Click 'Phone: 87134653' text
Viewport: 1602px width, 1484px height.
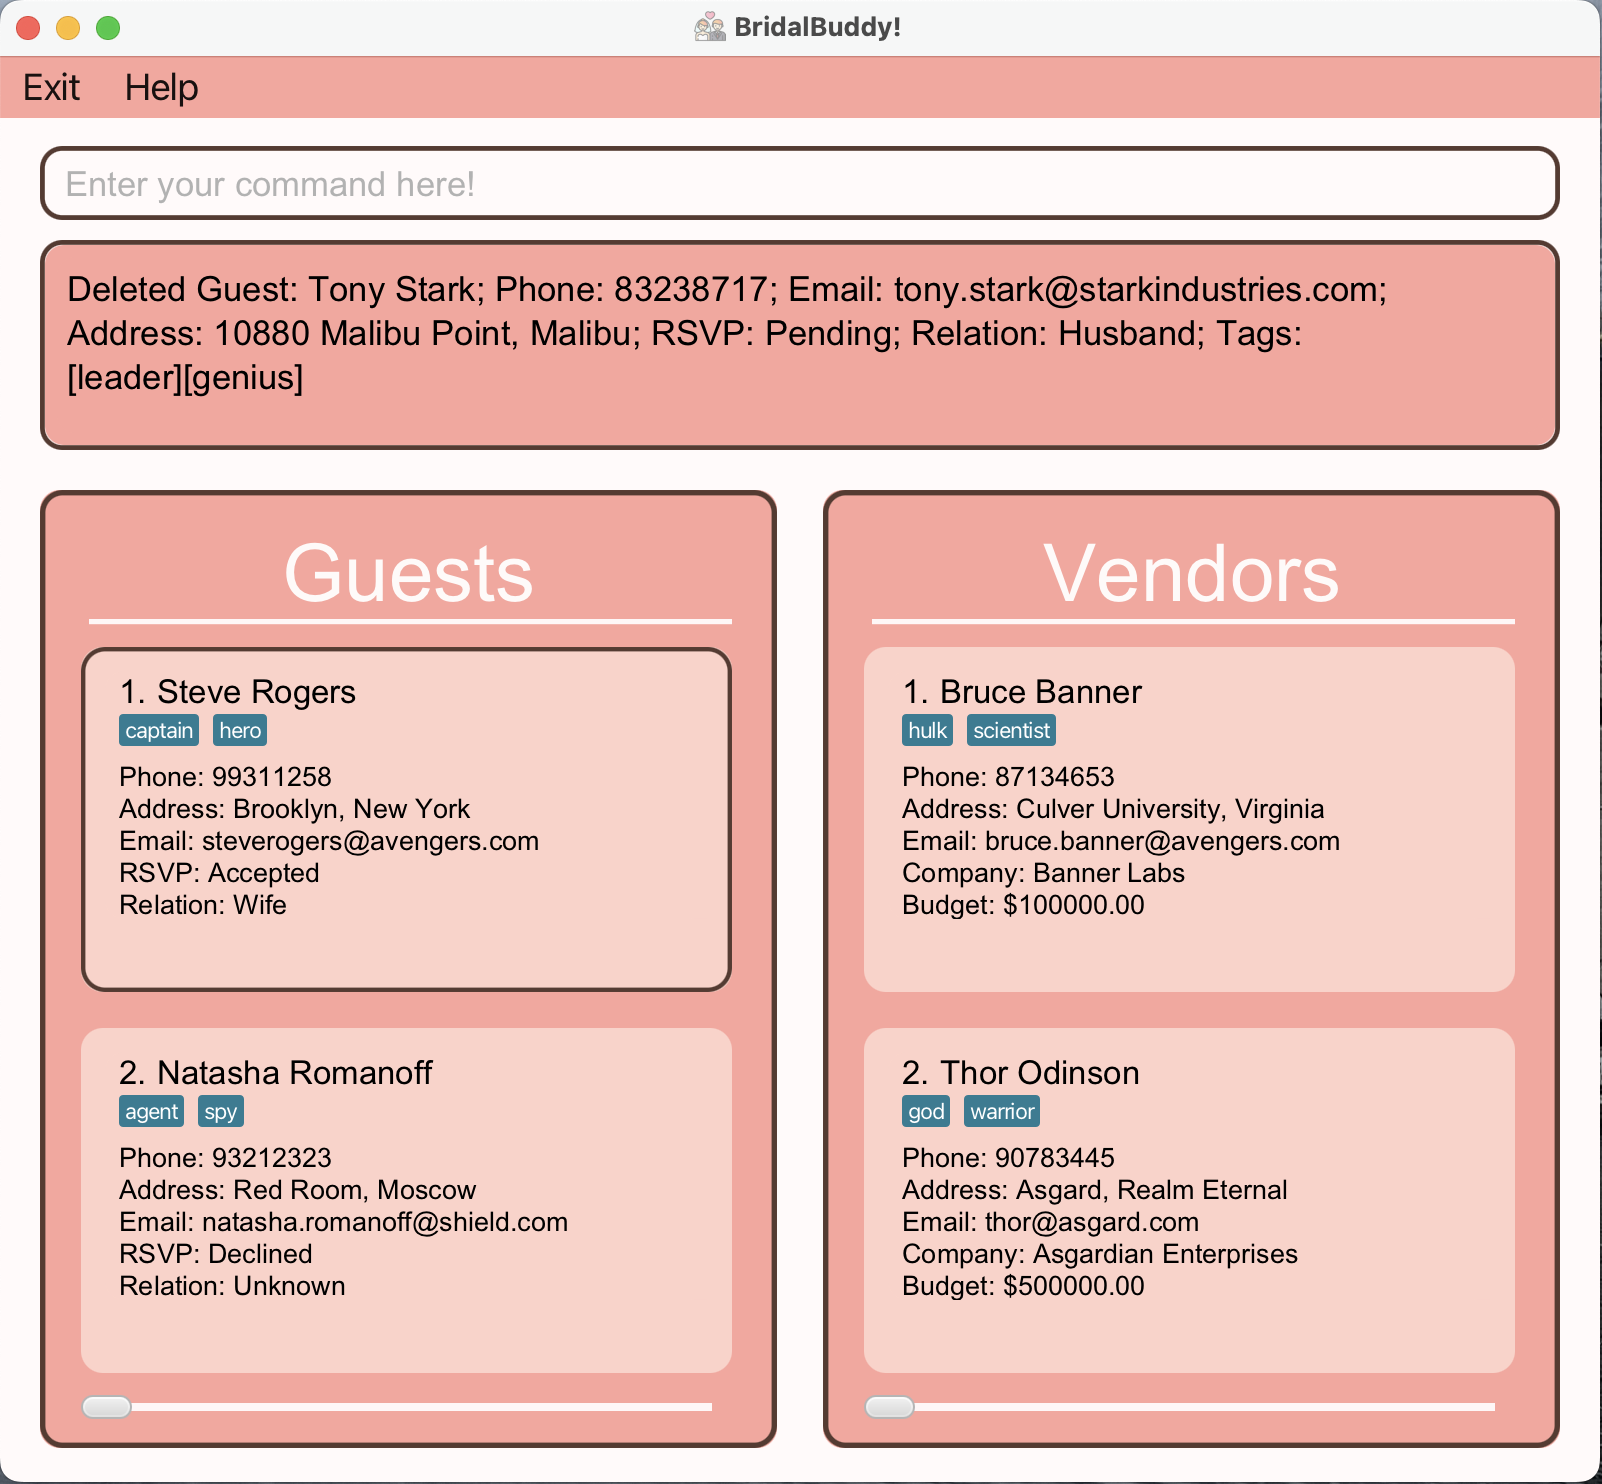pyautogui.click(x=1008, y=777)
